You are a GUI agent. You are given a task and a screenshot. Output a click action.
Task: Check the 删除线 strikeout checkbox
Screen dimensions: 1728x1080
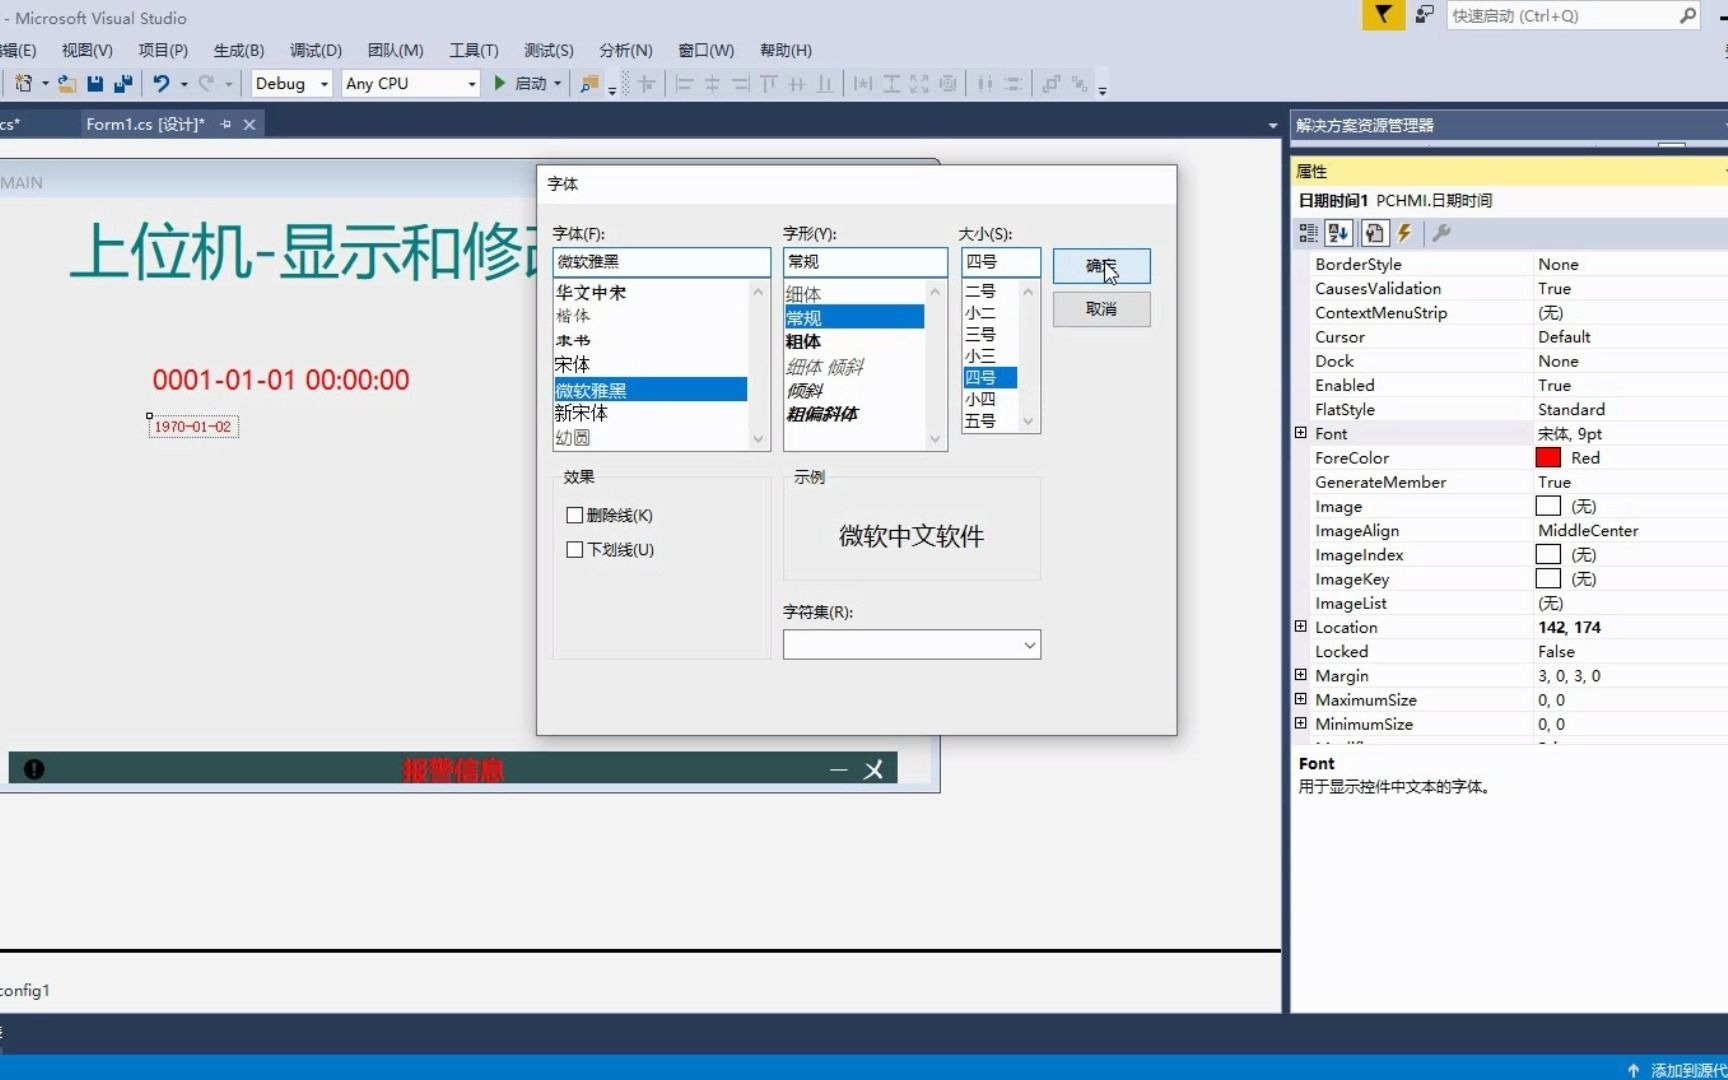(x=574, y=515)
